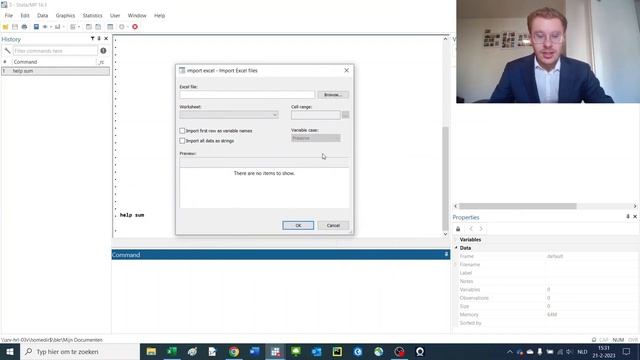This screenshot has height=360, width=640.
Task: Click the Viewer eye toolbar icon
Action: tap(45, 27)
